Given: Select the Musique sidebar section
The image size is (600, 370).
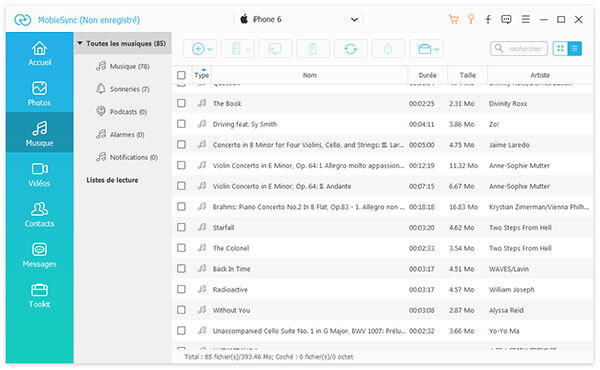Looking at the screenshot, I should coord(39,133).
